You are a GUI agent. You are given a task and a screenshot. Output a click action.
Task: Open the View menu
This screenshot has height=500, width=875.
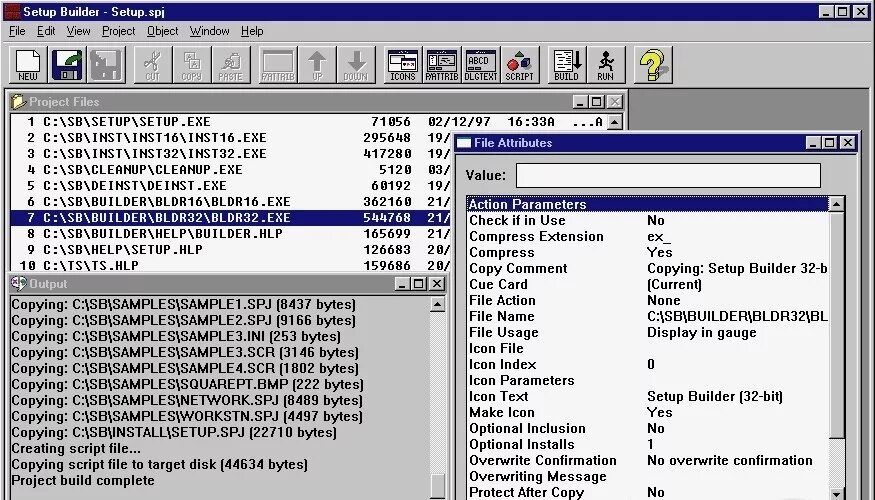[78, 31]
